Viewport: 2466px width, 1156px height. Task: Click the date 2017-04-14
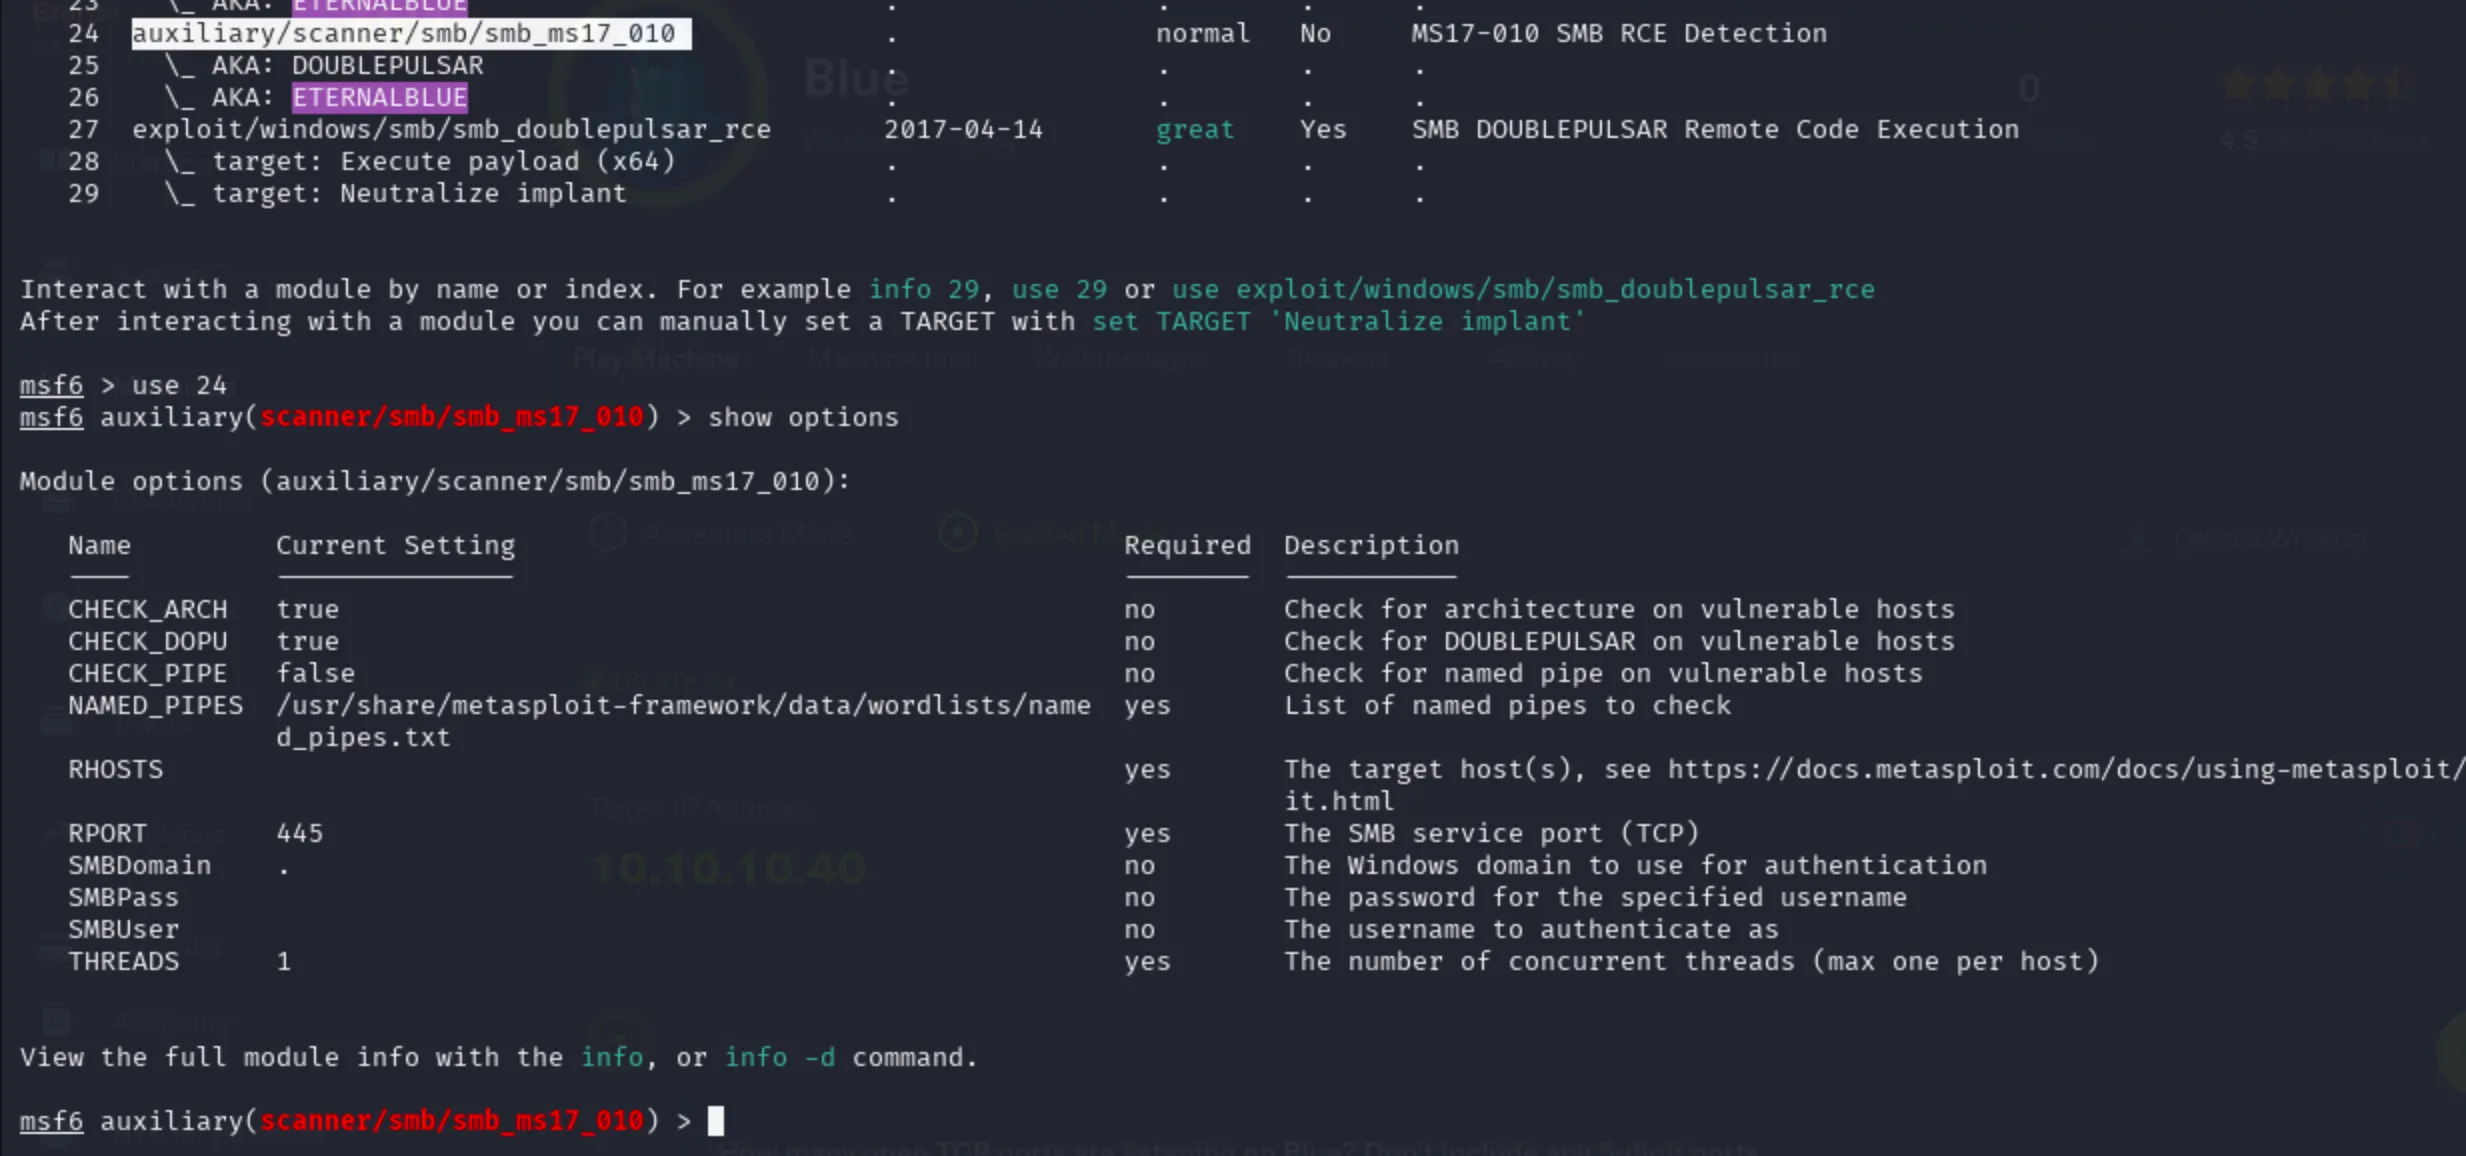(963, 130)
